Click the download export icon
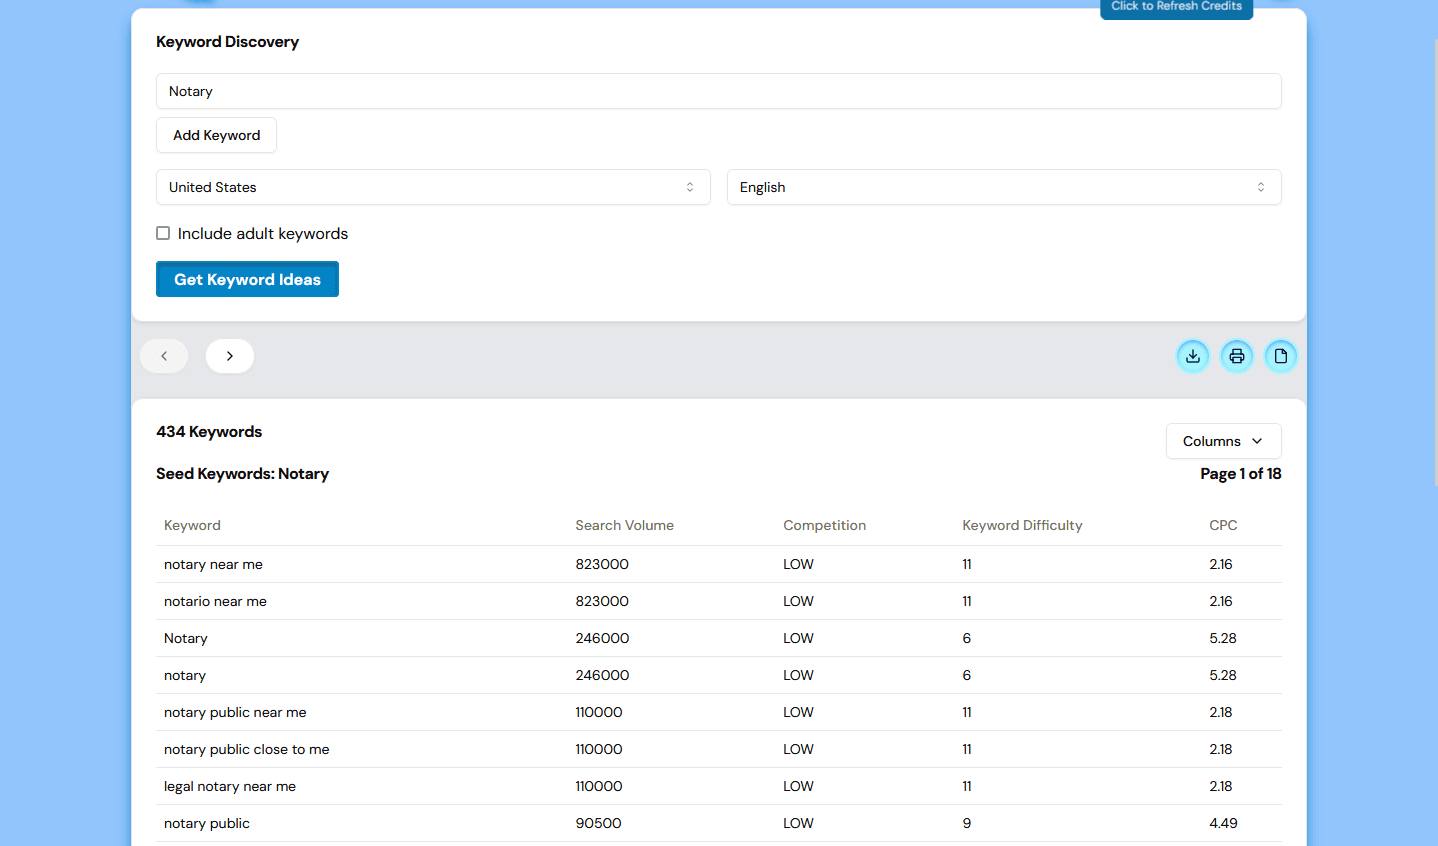 click(1192, 356)
